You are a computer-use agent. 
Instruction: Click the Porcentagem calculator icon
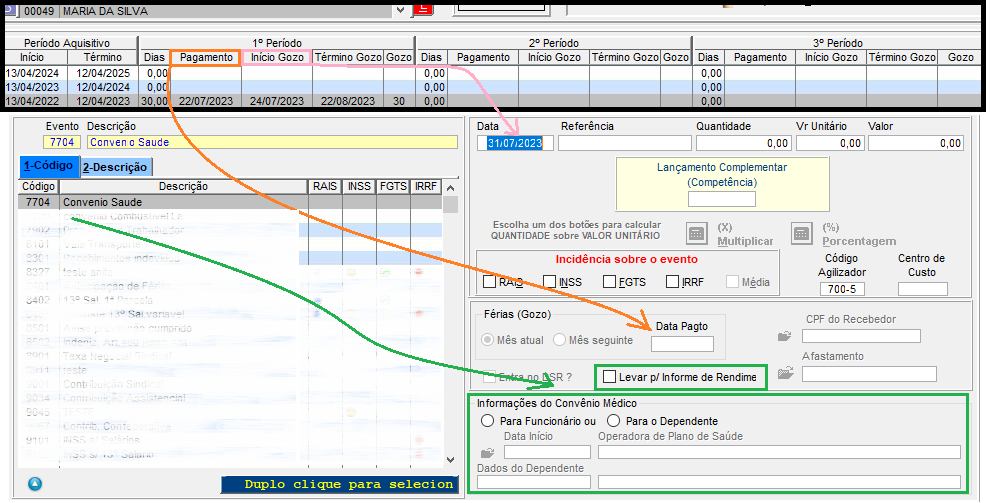(801, 234)
